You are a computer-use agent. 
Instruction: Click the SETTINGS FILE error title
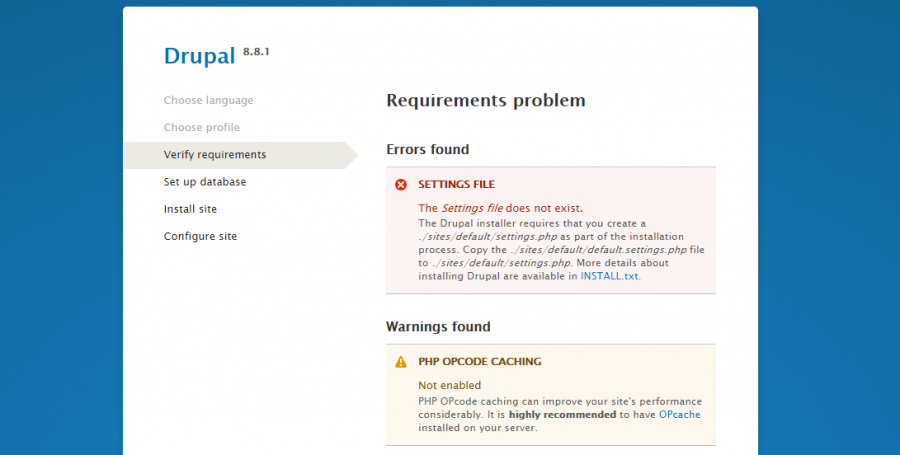tap(456, 184)
